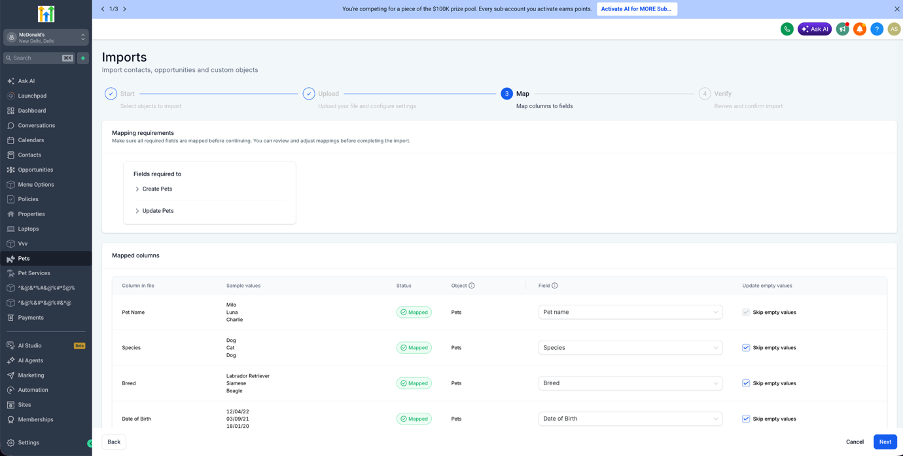Go to next banner announcement arrow

(x=125, y=9)
